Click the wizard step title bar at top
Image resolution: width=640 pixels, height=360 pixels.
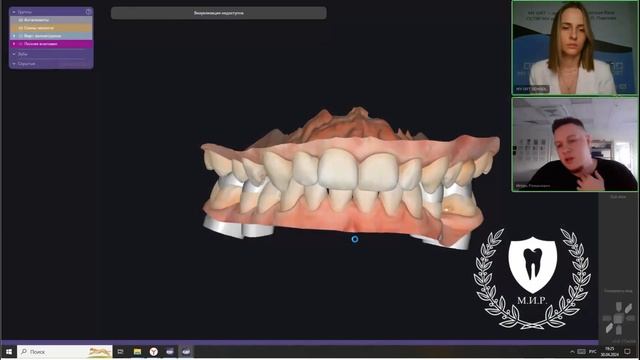218,13
